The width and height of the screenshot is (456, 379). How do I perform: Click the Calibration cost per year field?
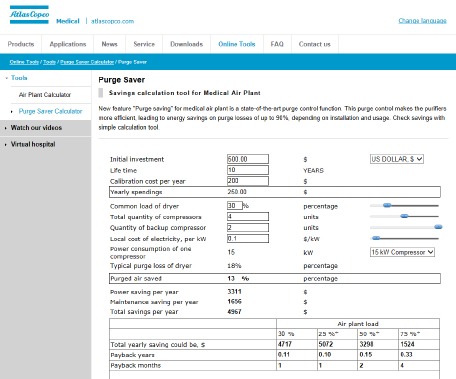pos(248,181)
